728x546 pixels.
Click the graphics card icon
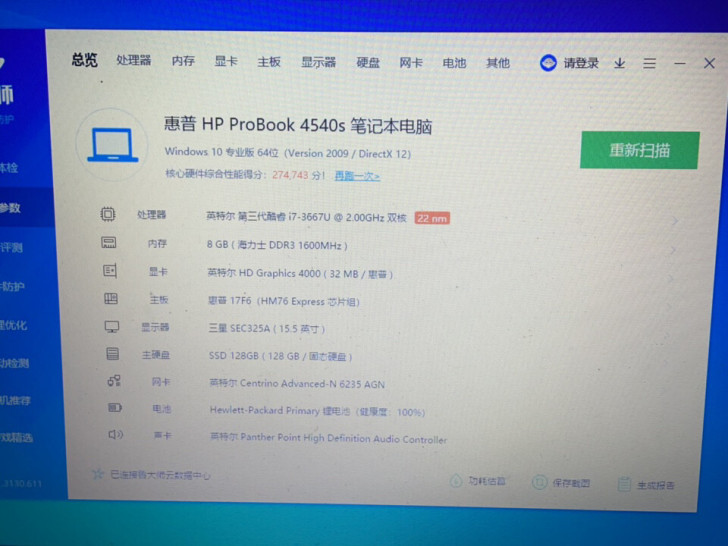point(110,271)
